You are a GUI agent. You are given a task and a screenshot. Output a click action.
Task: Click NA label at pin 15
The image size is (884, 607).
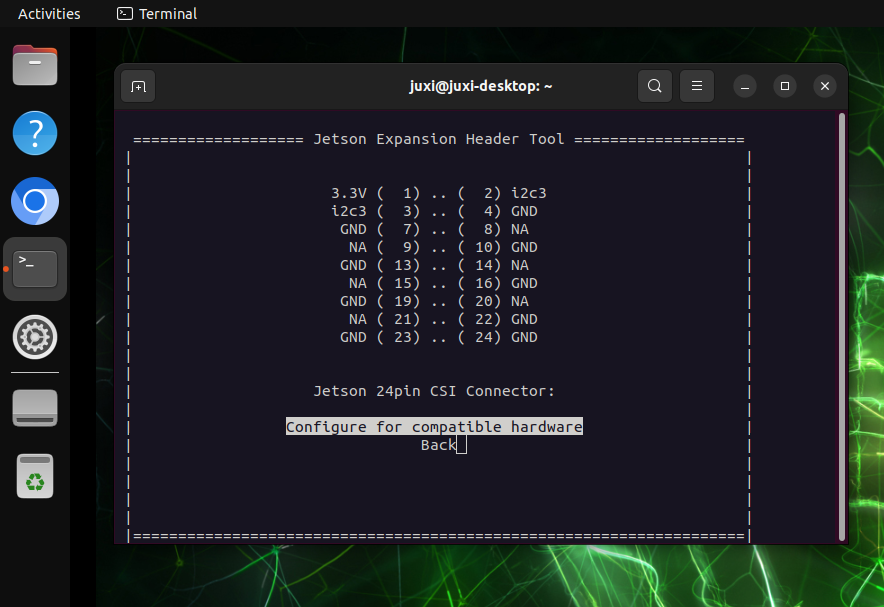357,283
